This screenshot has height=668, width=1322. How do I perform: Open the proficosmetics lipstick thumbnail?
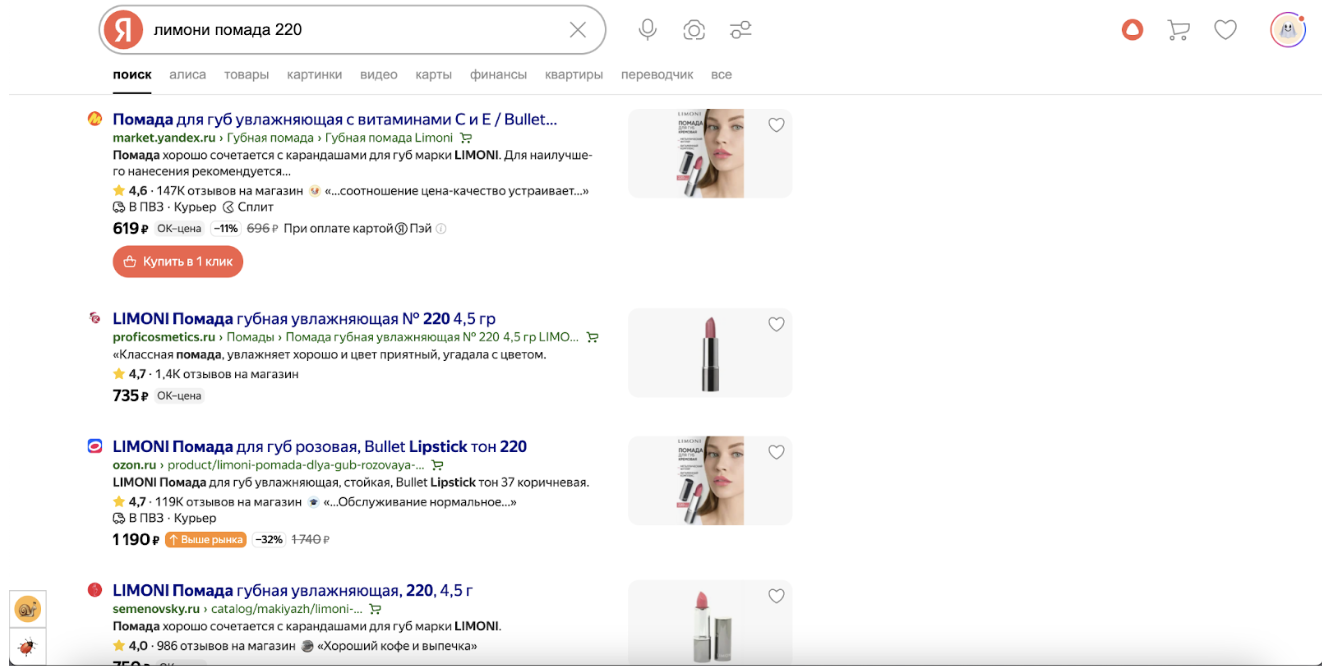coord(709,353)
